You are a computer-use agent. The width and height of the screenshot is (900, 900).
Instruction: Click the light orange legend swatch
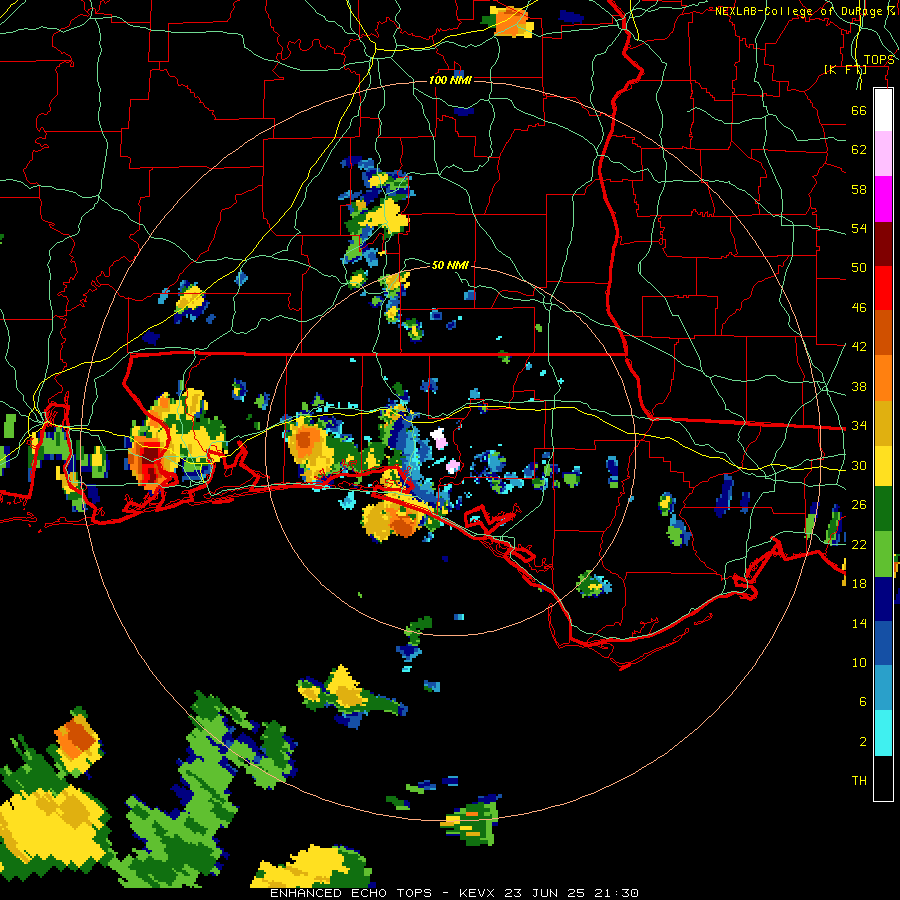(x=883, y=378)
